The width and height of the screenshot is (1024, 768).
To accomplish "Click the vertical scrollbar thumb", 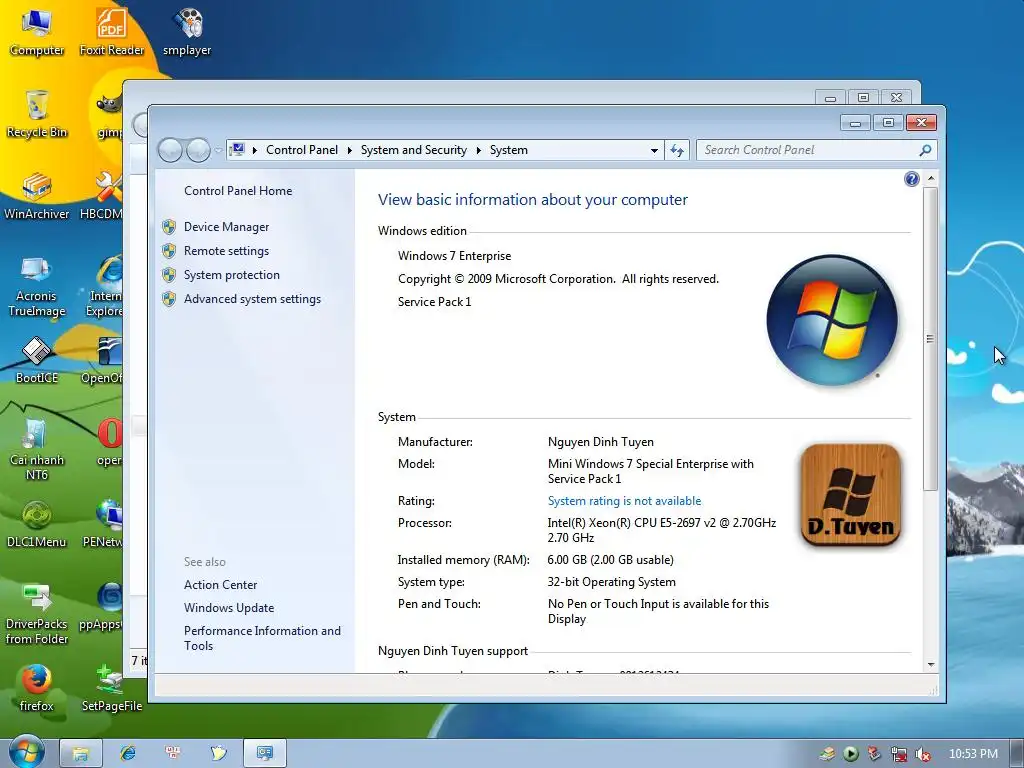I will coord(931,338).
